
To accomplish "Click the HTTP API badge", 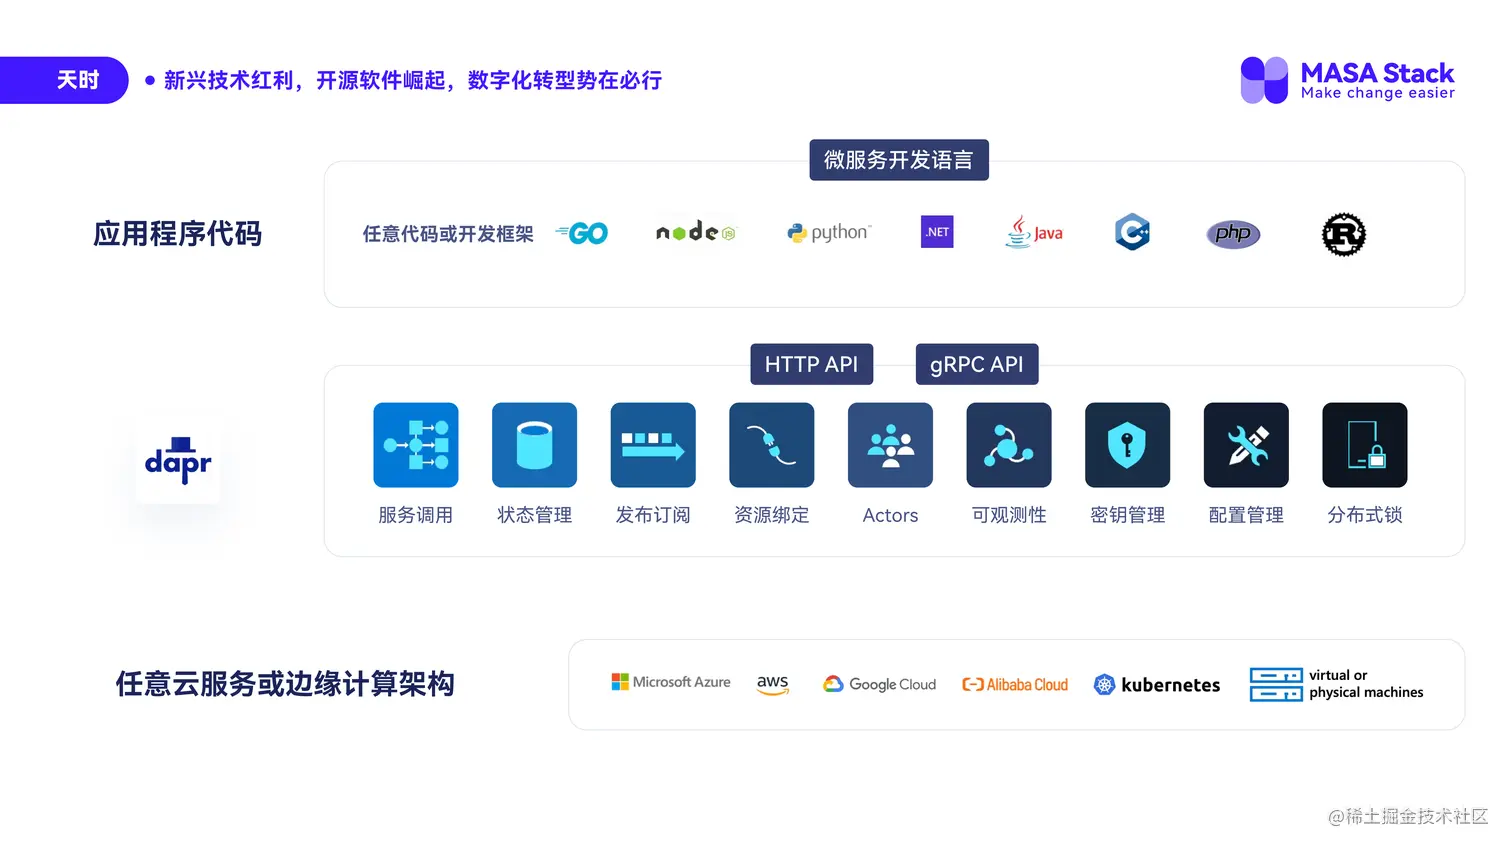I will pos(812,364).
